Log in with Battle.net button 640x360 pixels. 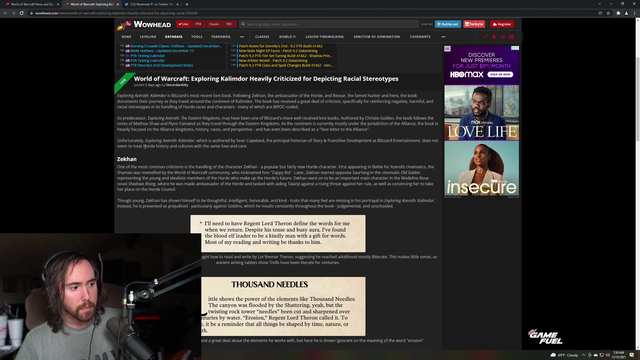[x=448, y=24]
